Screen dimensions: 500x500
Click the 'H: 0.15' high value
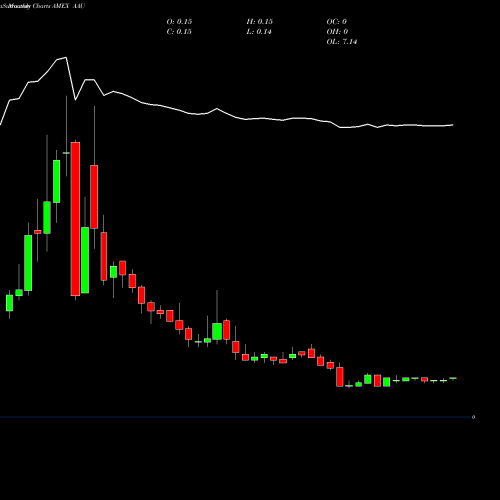click(x=260, y=22)
